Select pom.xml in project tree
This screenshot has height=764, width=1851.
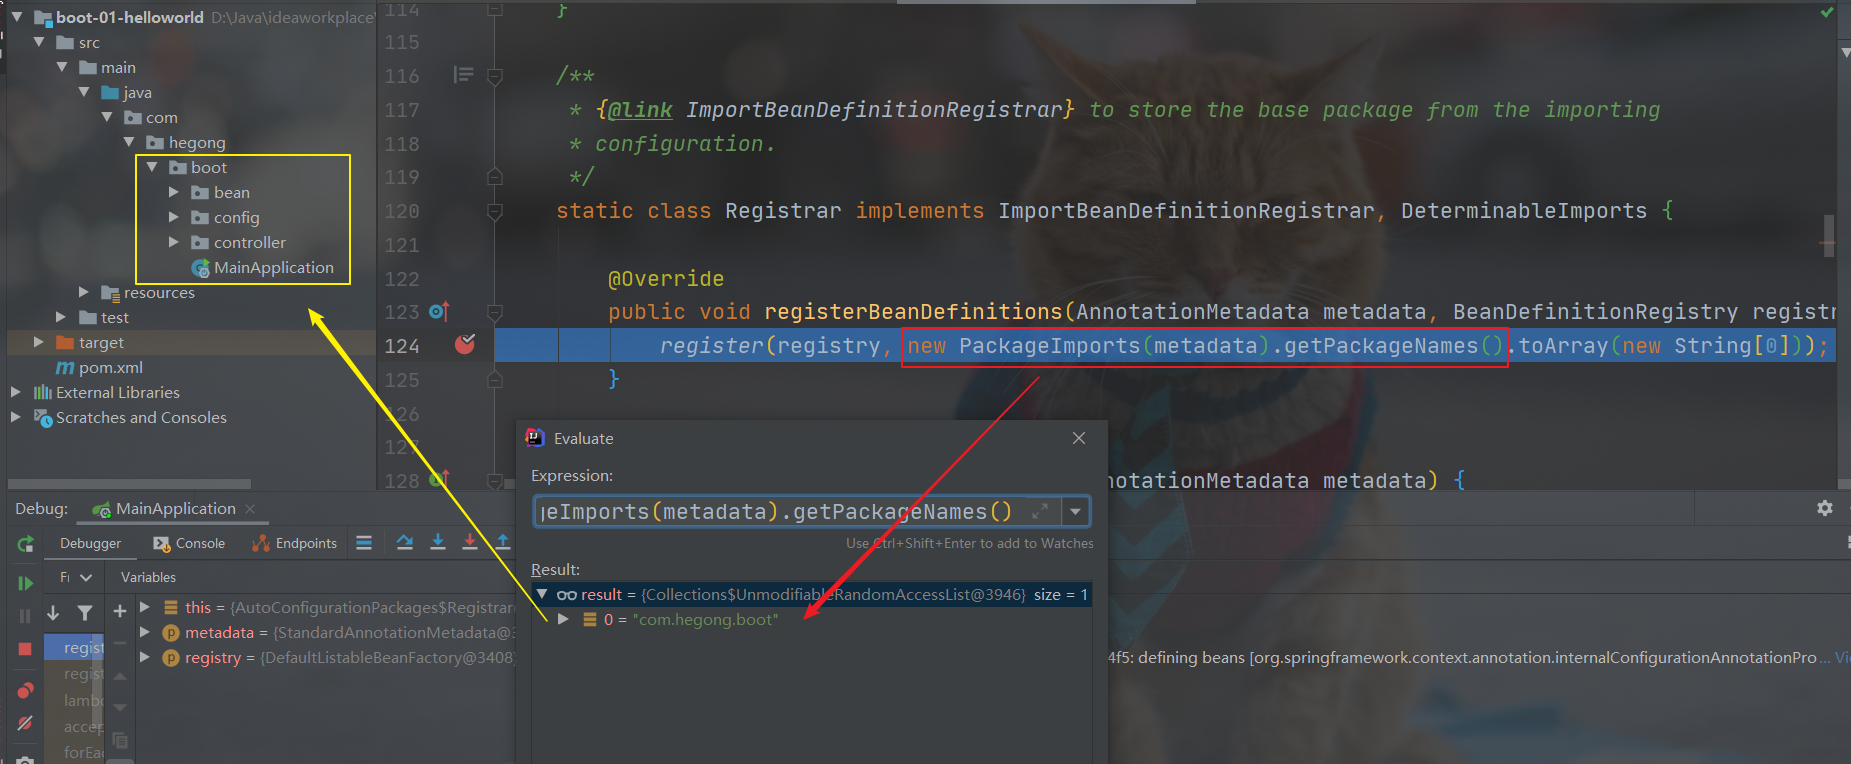tap(99, 367)
